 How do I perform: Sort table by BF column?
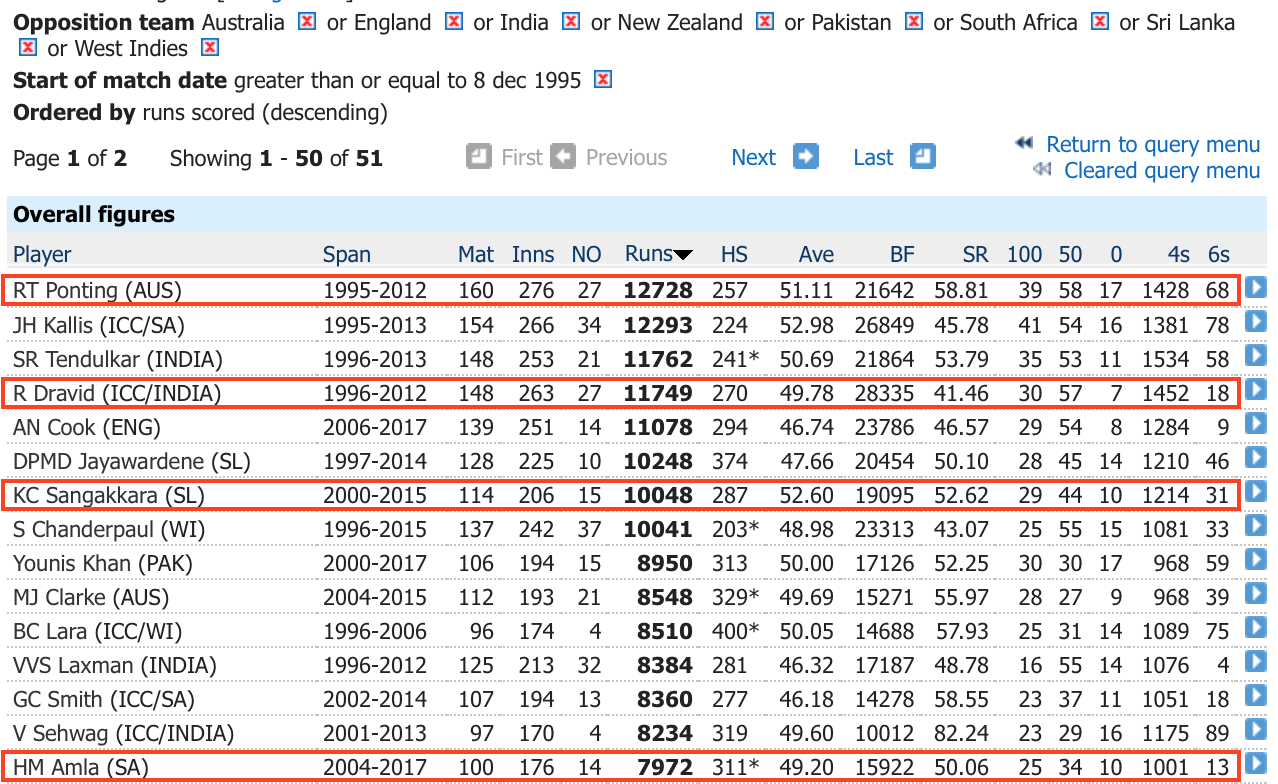pyautogui.click(x=902, y=254)
